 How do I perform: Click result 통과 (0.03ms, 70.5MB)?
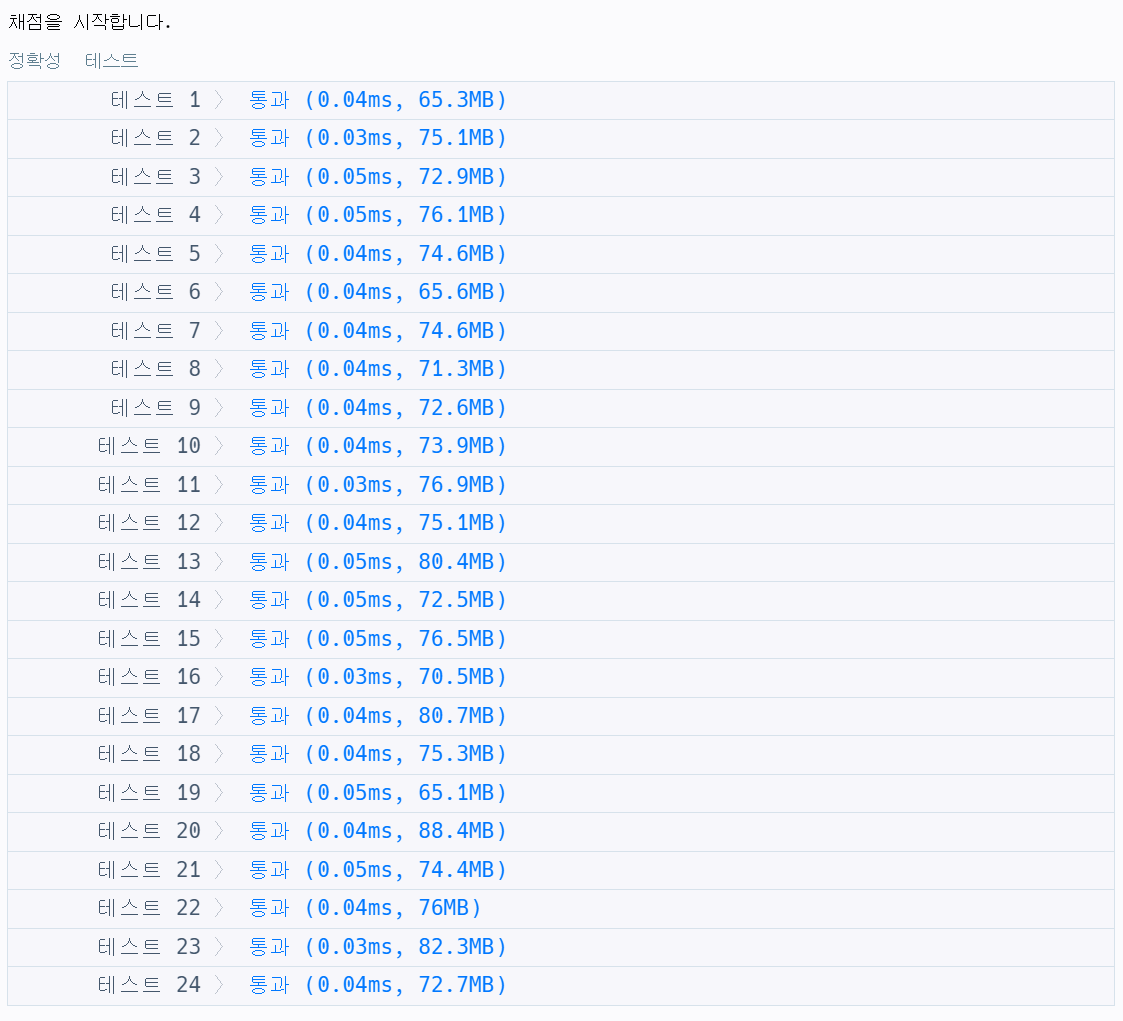click(x=377, y=677)
